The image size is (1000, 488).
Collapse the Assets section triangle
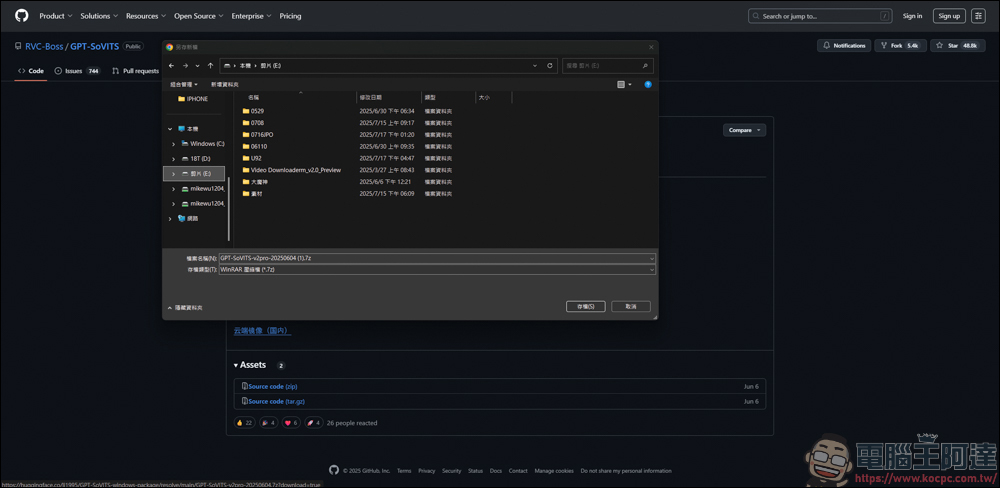(236, 365)
